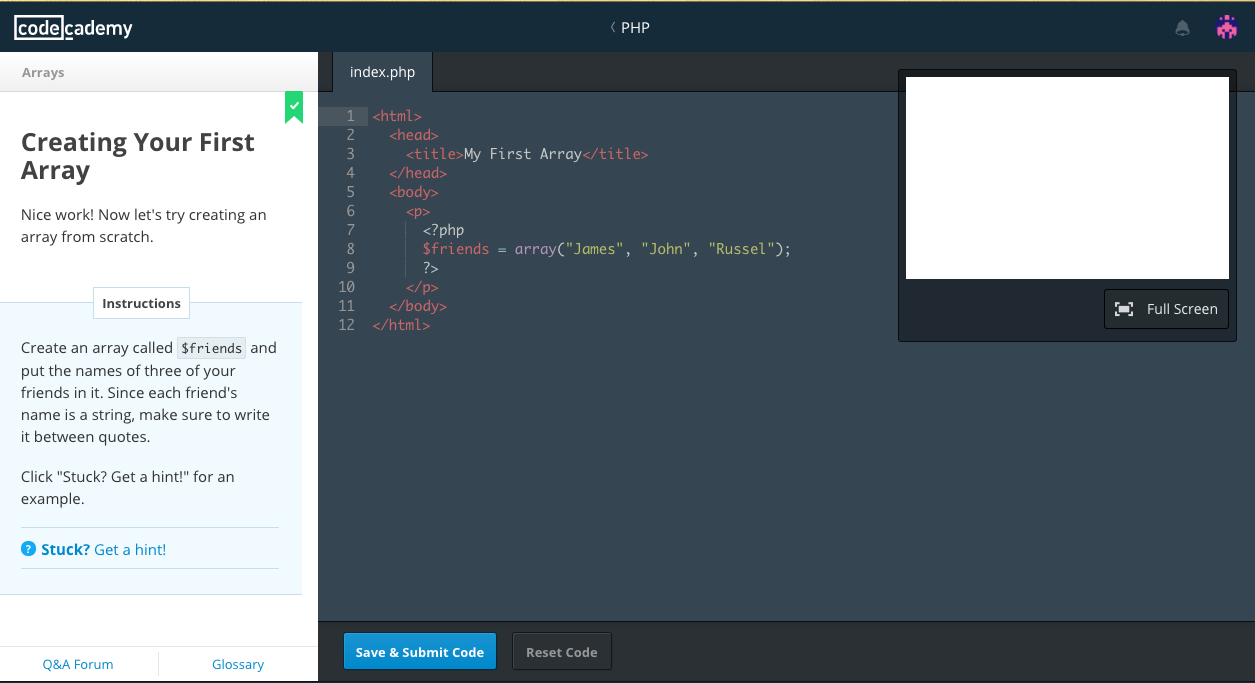
Task: Open the Arrays section header
Action: (x=43, y=72)
